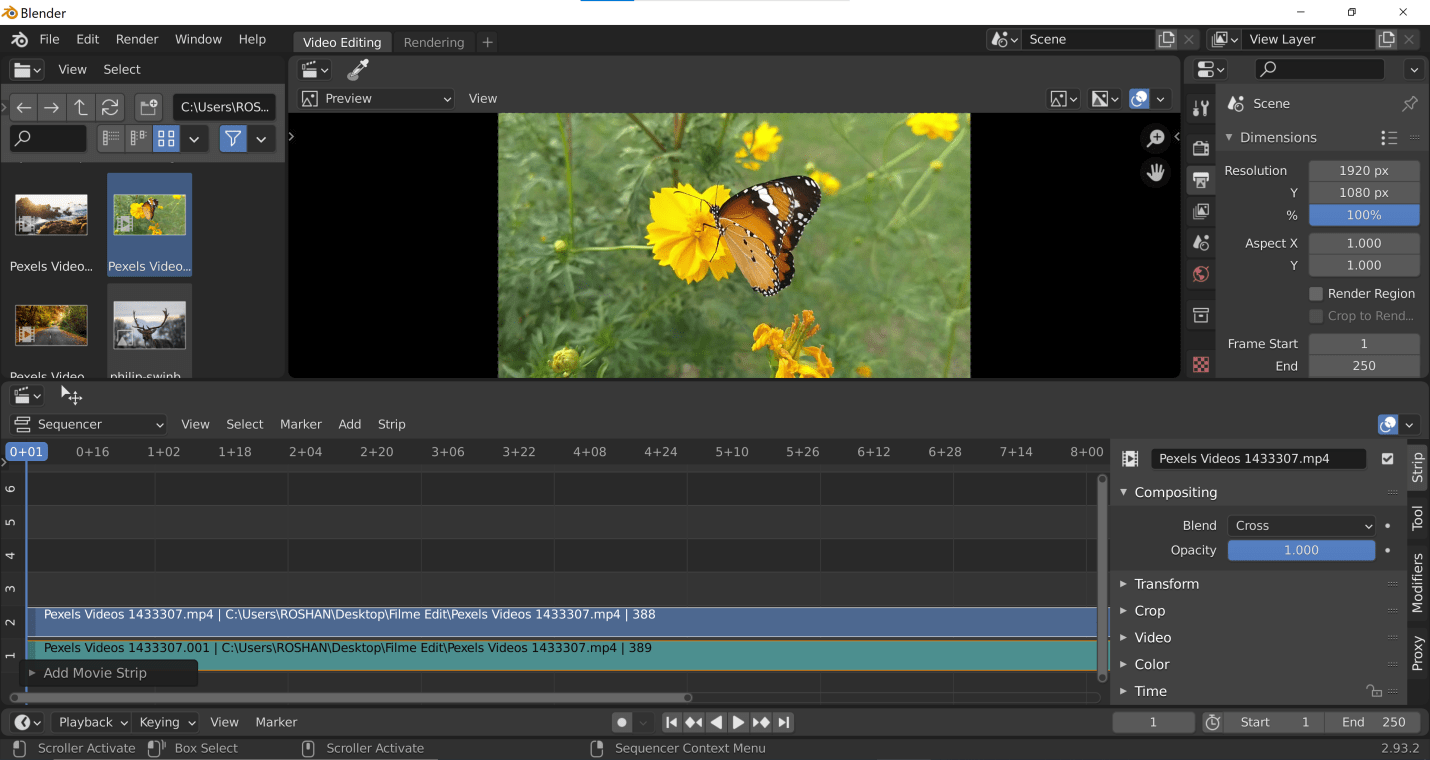The height and width of the screenshot is (760, 1430).
Task: Switch to the Rendering workspace tab
Action: click(x=433, y=42)
